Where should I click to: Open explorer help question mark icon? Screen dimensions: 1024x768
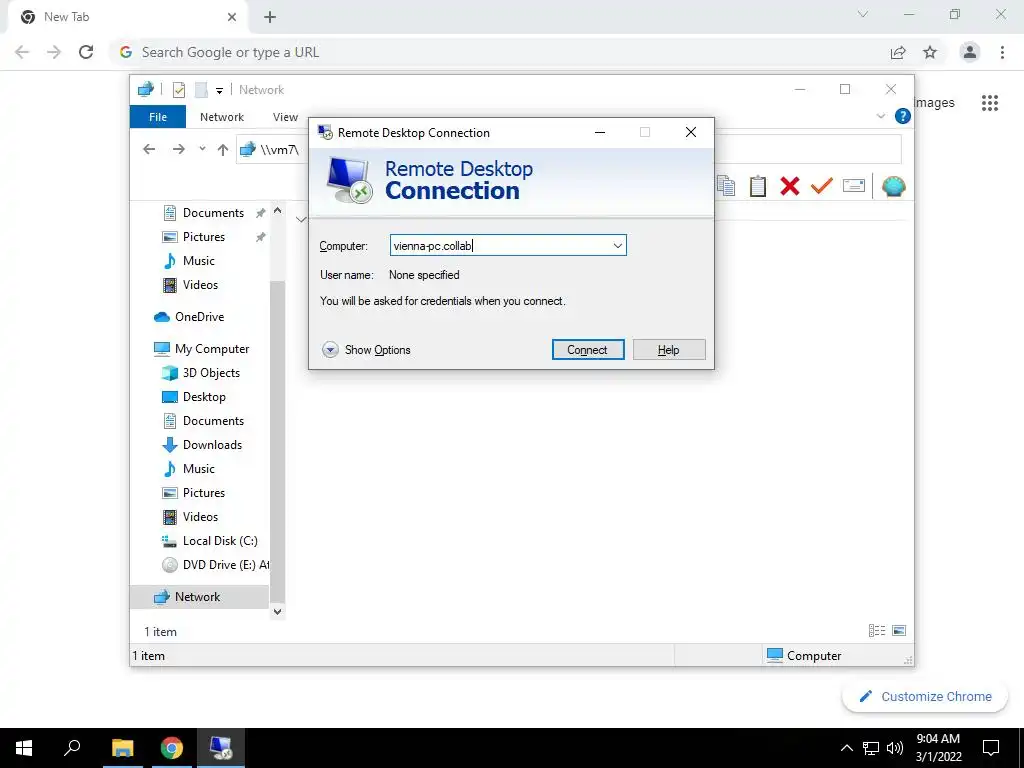pyautogui.click(x=903, y=116)
